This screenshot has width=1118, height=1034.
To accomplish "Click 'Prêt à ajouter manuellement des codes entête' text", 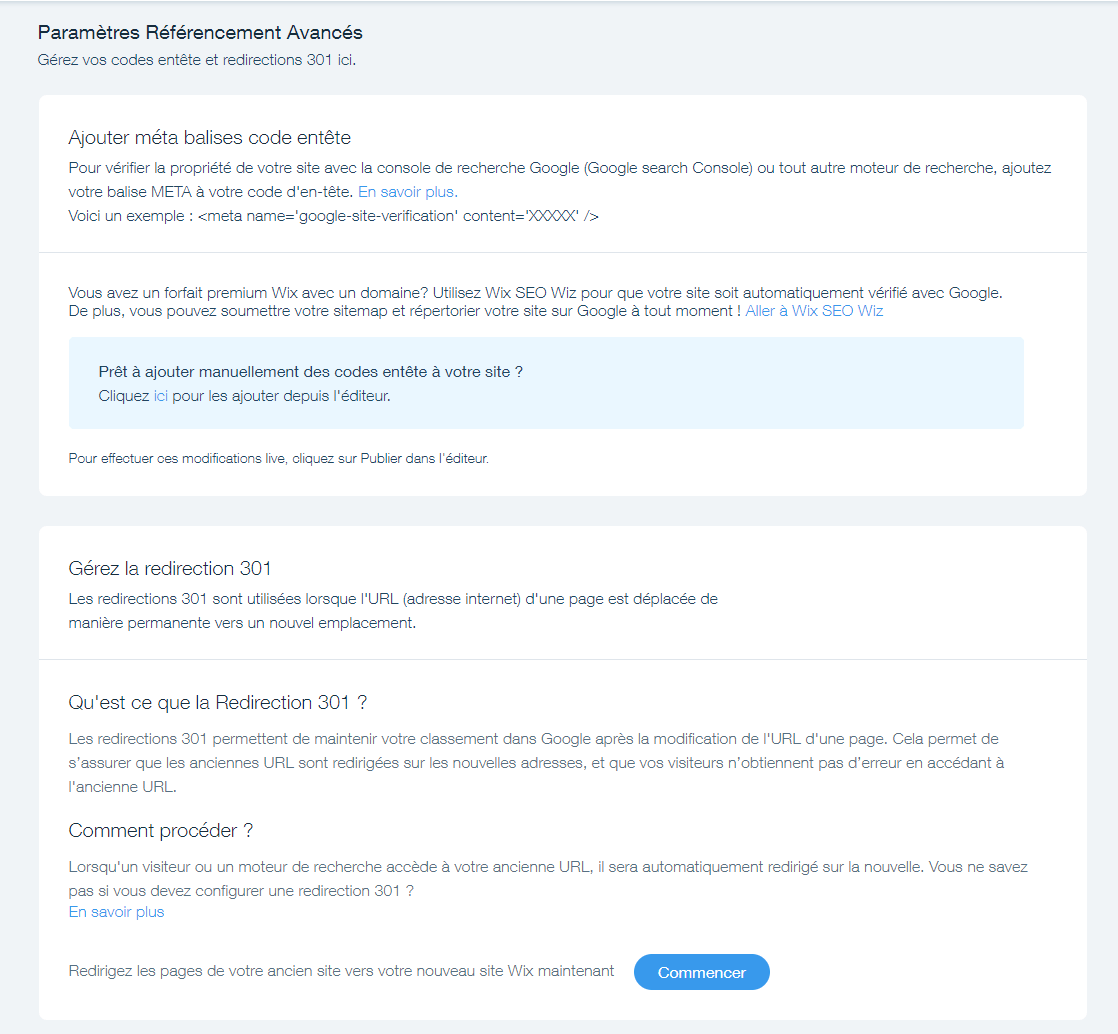I will pyautogui.click(x=311, y=372).
